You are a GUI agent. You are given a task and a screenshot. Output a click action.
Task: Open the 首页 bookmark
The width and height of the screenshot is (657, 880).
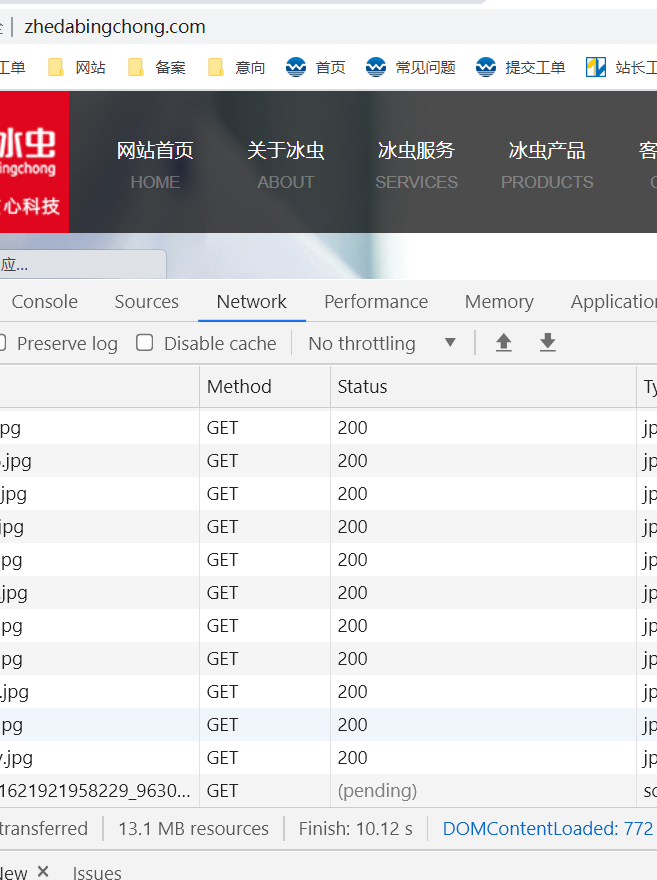point(315,67)
